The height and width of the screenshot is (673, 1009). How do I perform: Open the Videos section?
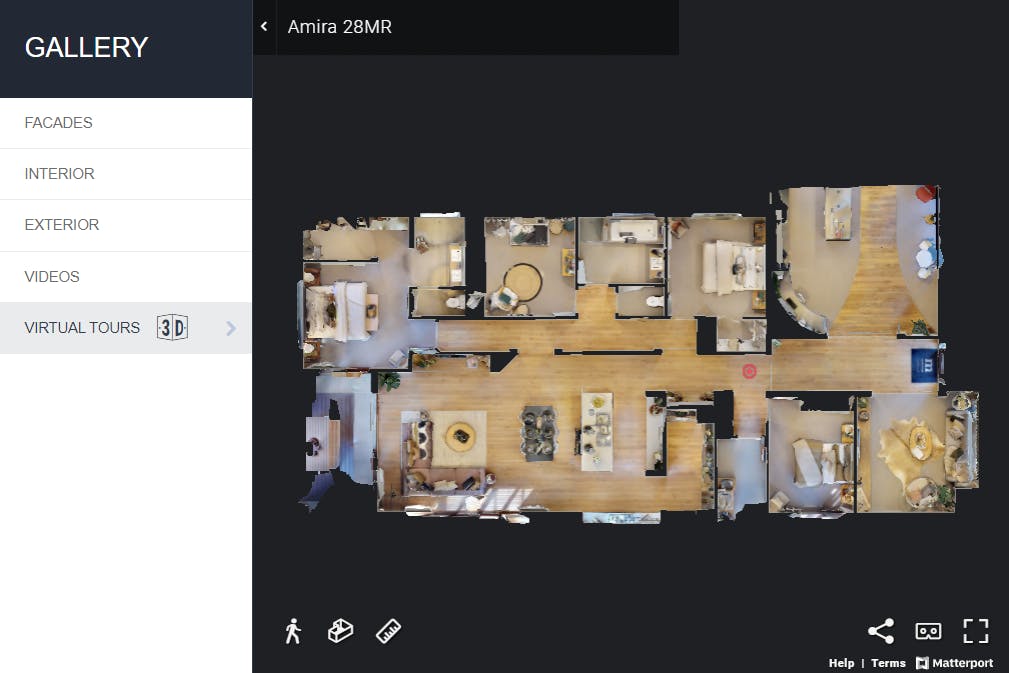click(x=52, y=277)
